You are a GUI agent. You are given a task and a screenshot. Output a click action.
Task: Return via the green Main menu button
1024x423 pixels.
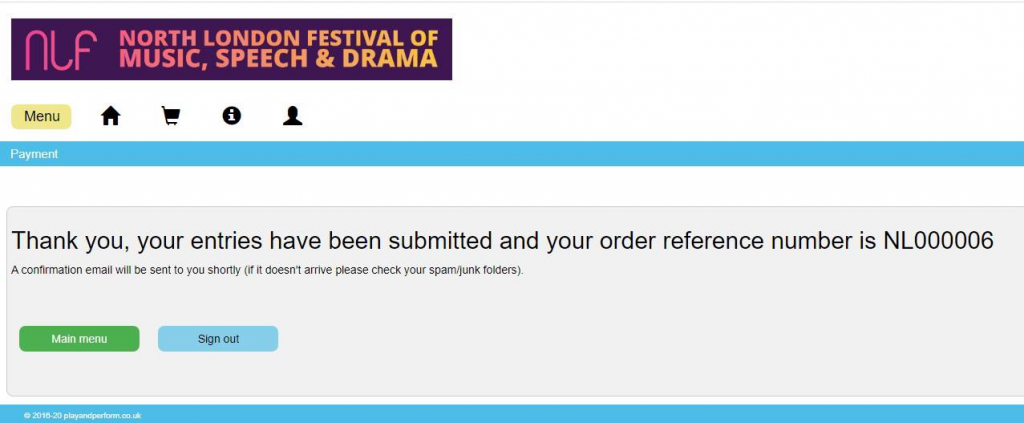(79, 339)
